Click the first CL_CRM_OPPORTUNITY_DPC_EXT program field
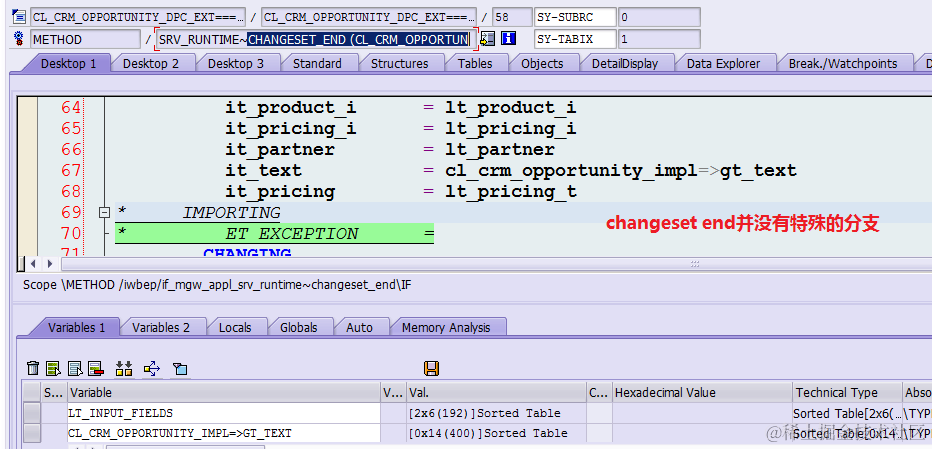 click(x=138, y=17)
